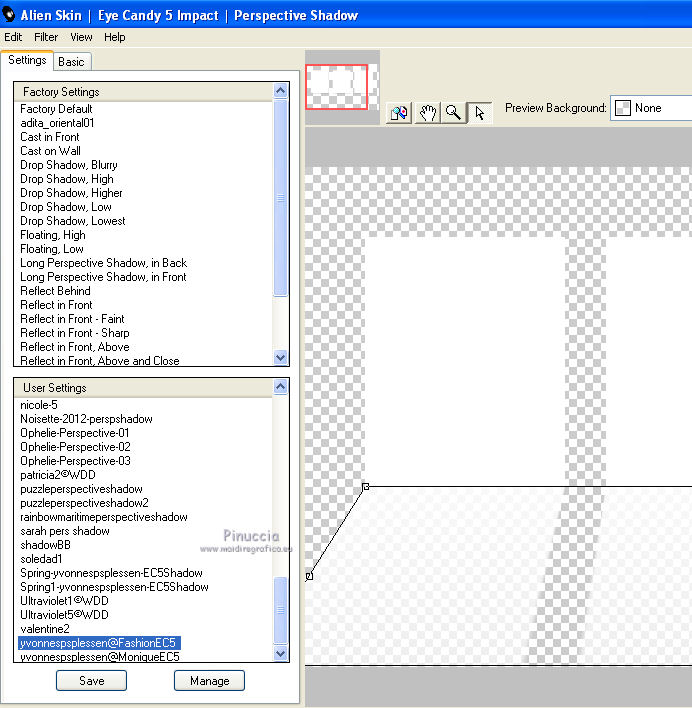
Task: Select valentine2 user setting
Action: coord(45,629)
